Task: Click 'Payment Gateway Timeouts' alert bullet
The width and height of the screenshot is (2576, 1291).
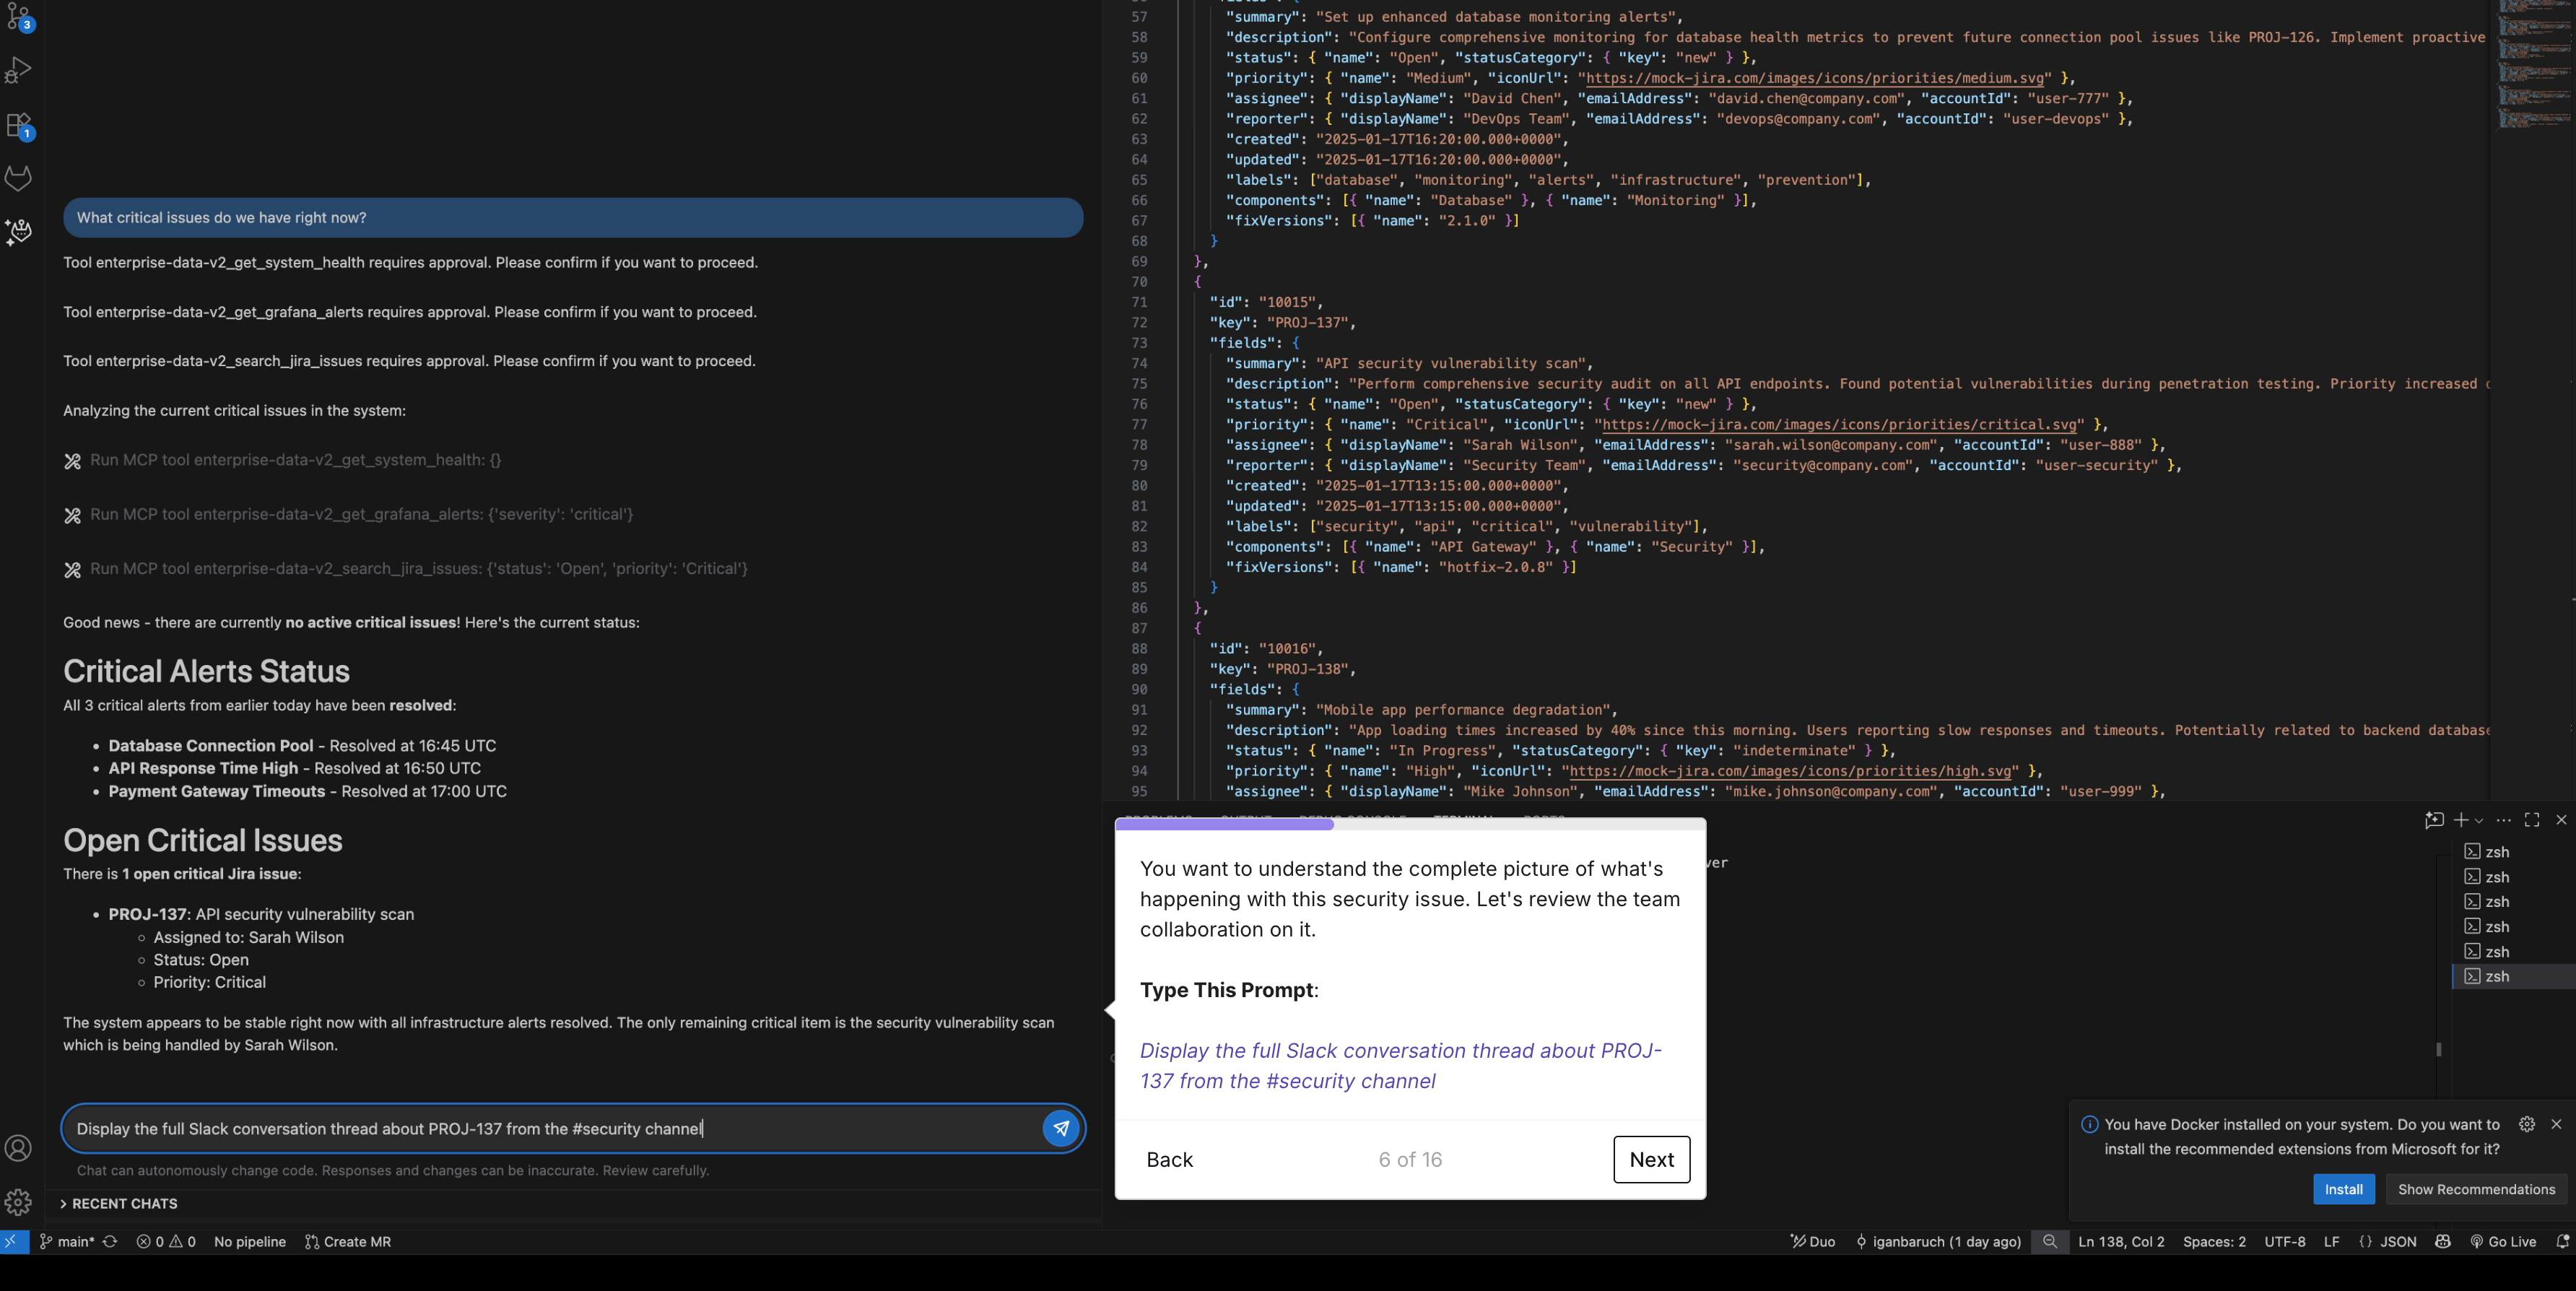Action: [307, 791]
